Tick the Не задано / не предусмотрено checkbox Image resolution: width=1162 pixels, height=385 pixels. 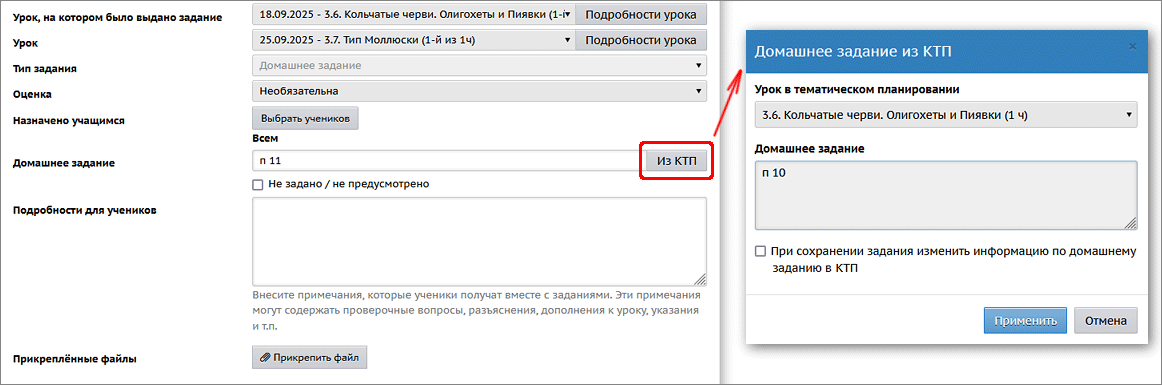click(258, 184)
